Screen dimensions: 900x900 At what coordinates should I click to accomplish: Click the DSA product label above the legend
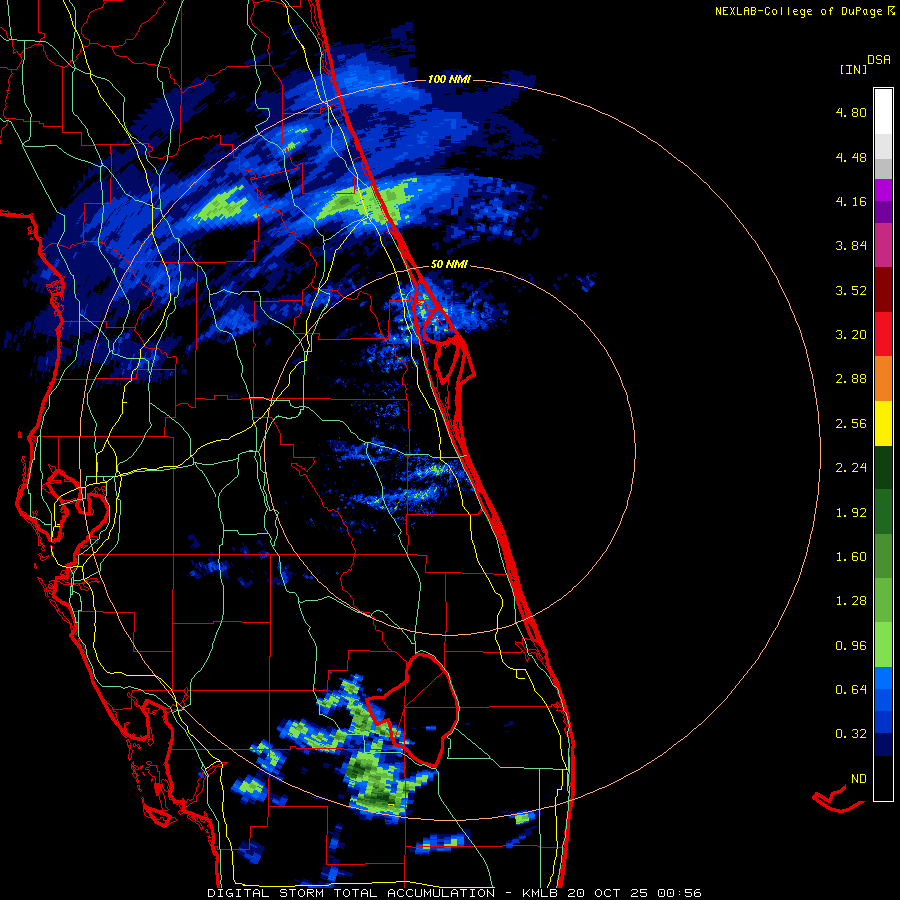point(879,60)
